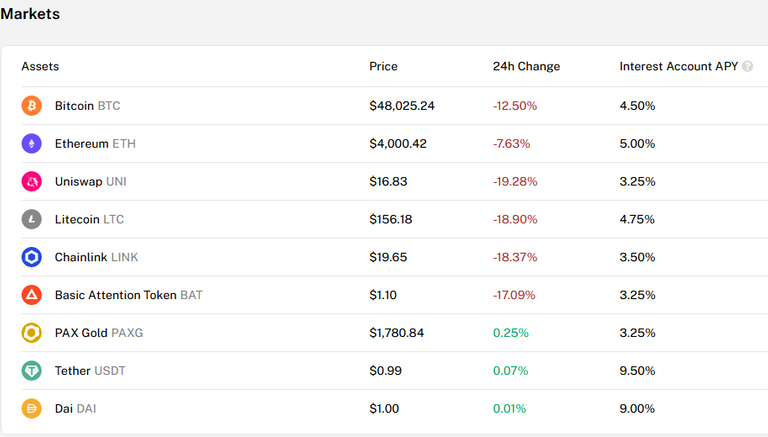The image size is (768, 437).
Task: Click the gold PAX Gold icon
Action: 31,333
